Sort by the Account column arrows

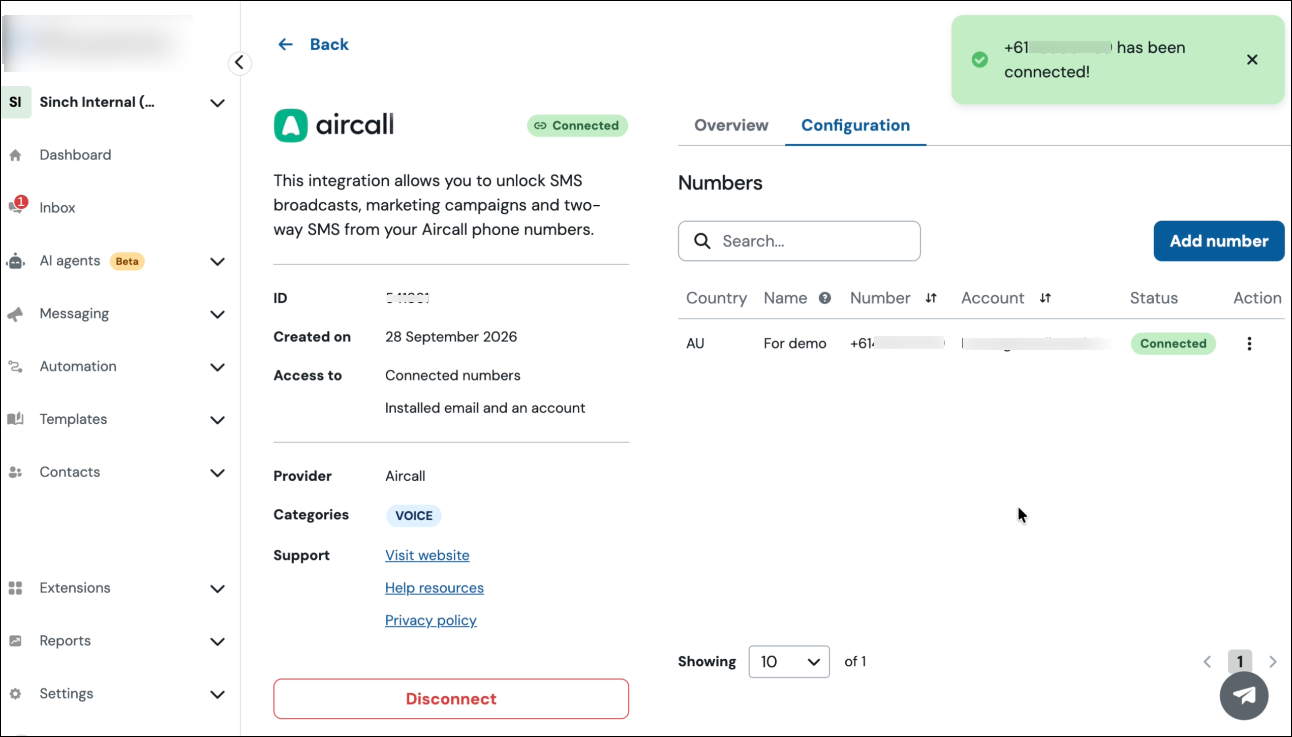coord(1045,298)
